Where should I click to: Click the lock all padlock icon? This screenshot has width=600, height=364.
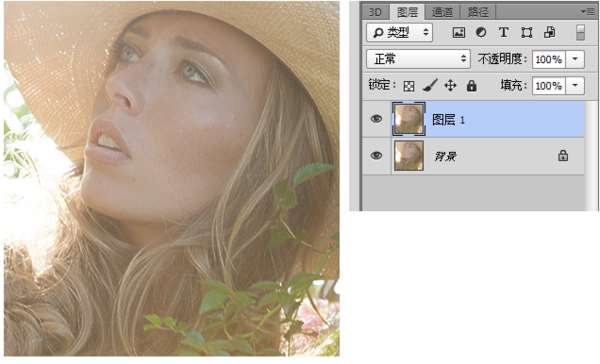pyautogui.click(x=471, y=85)
